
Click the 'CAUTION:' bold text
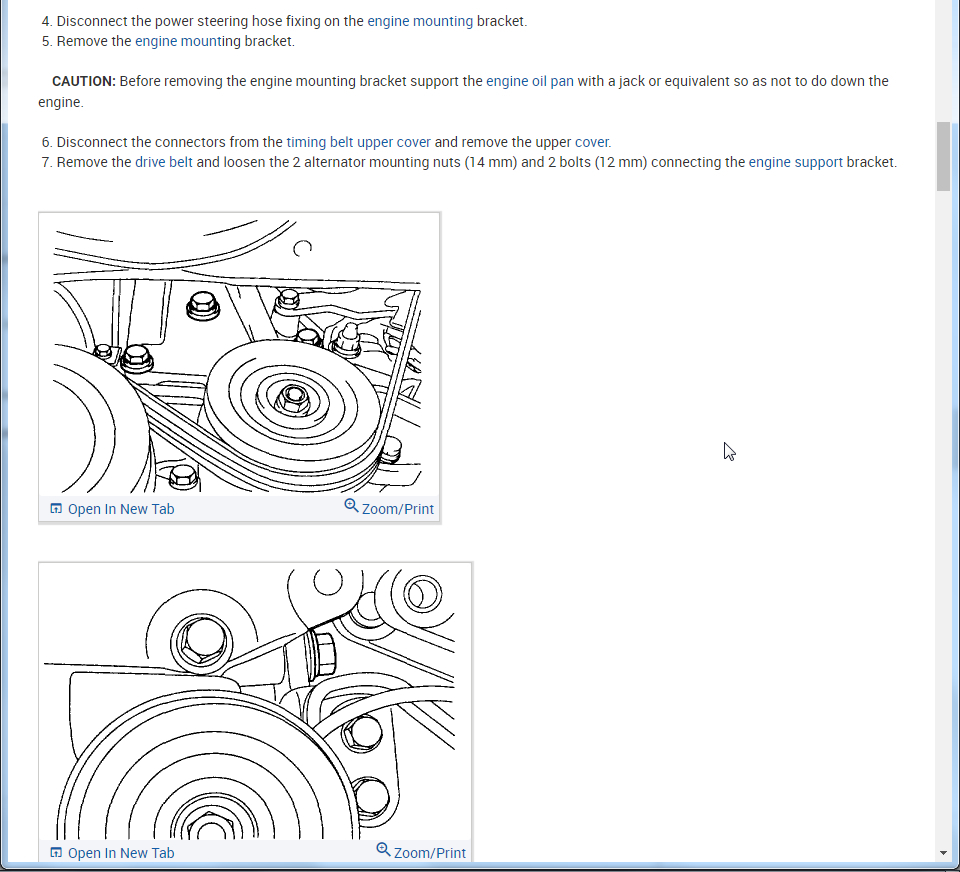(x=84, y=81)
